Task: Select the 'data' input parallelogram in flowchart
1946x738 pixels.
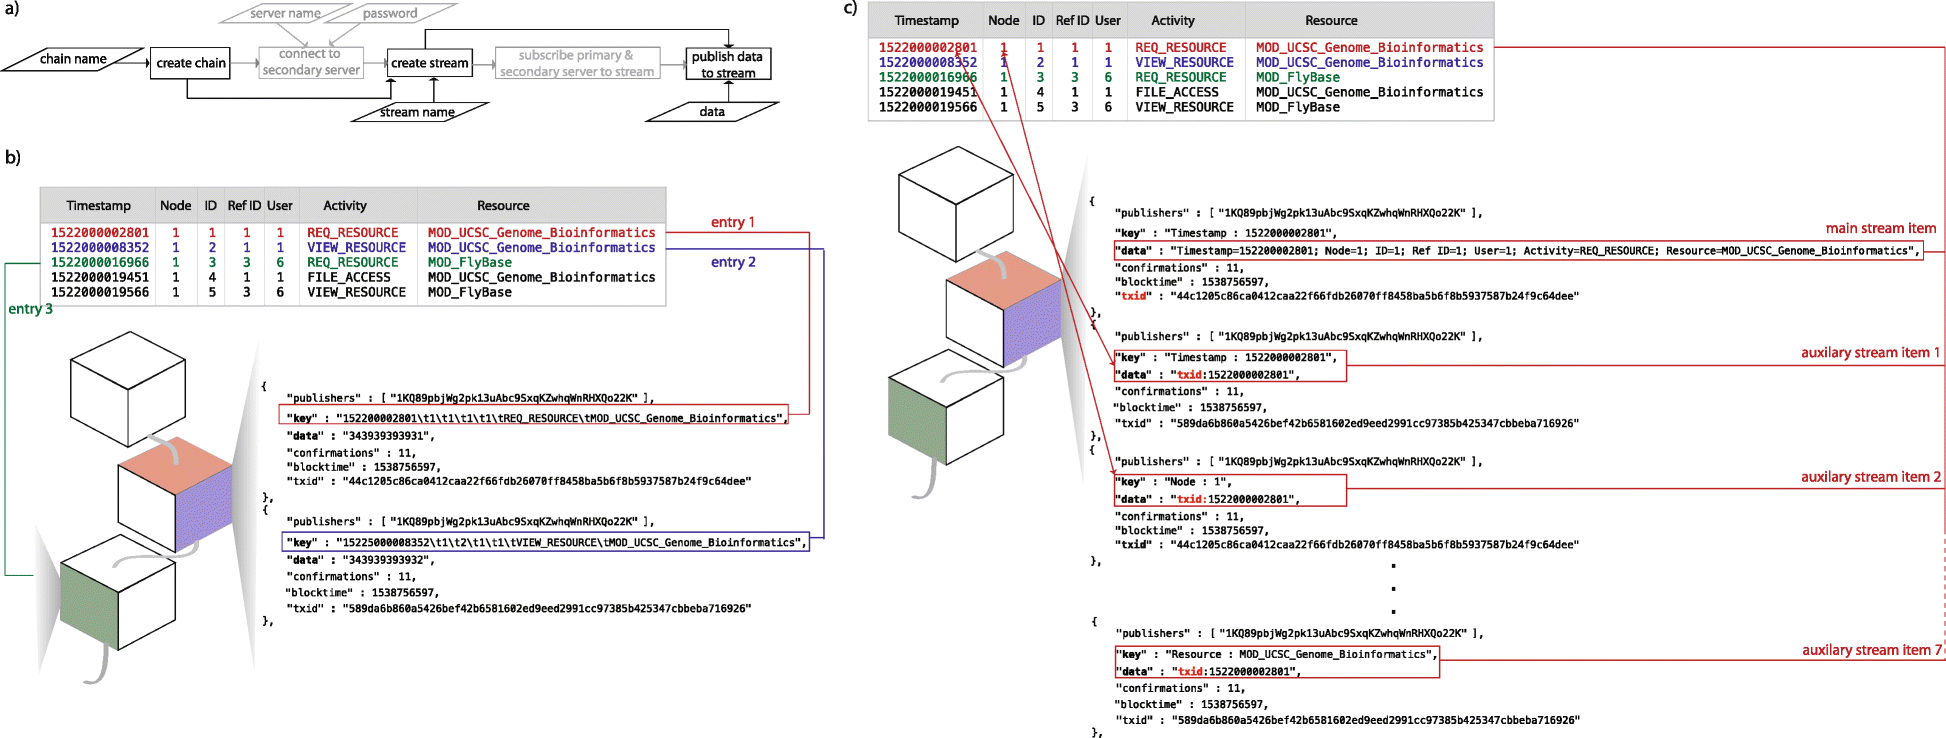Action: [712, 112]
